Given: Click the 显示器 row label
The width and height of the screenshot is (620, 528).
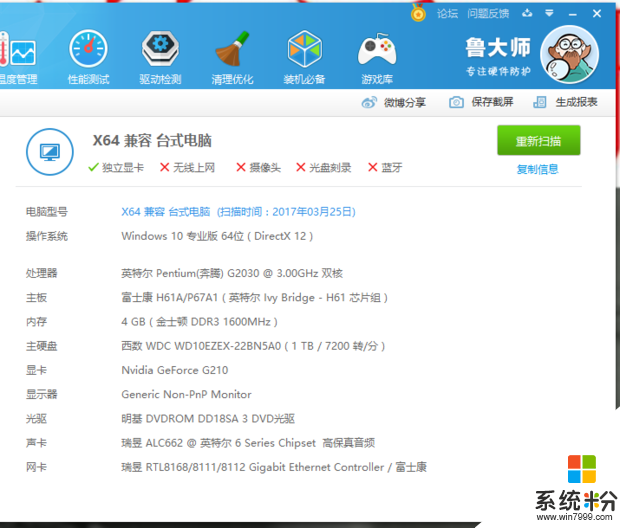Looking at the screenshot, I should tap(42, 394).
